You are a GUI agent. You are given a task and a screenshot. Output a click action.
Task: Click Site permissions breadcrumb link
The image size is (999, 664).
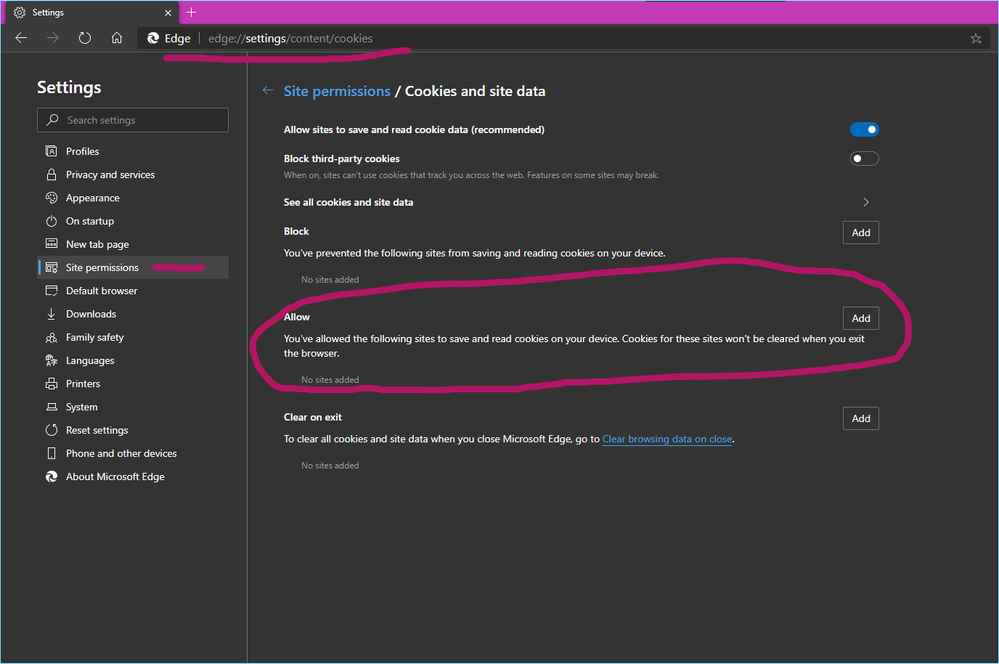point(337,91)
